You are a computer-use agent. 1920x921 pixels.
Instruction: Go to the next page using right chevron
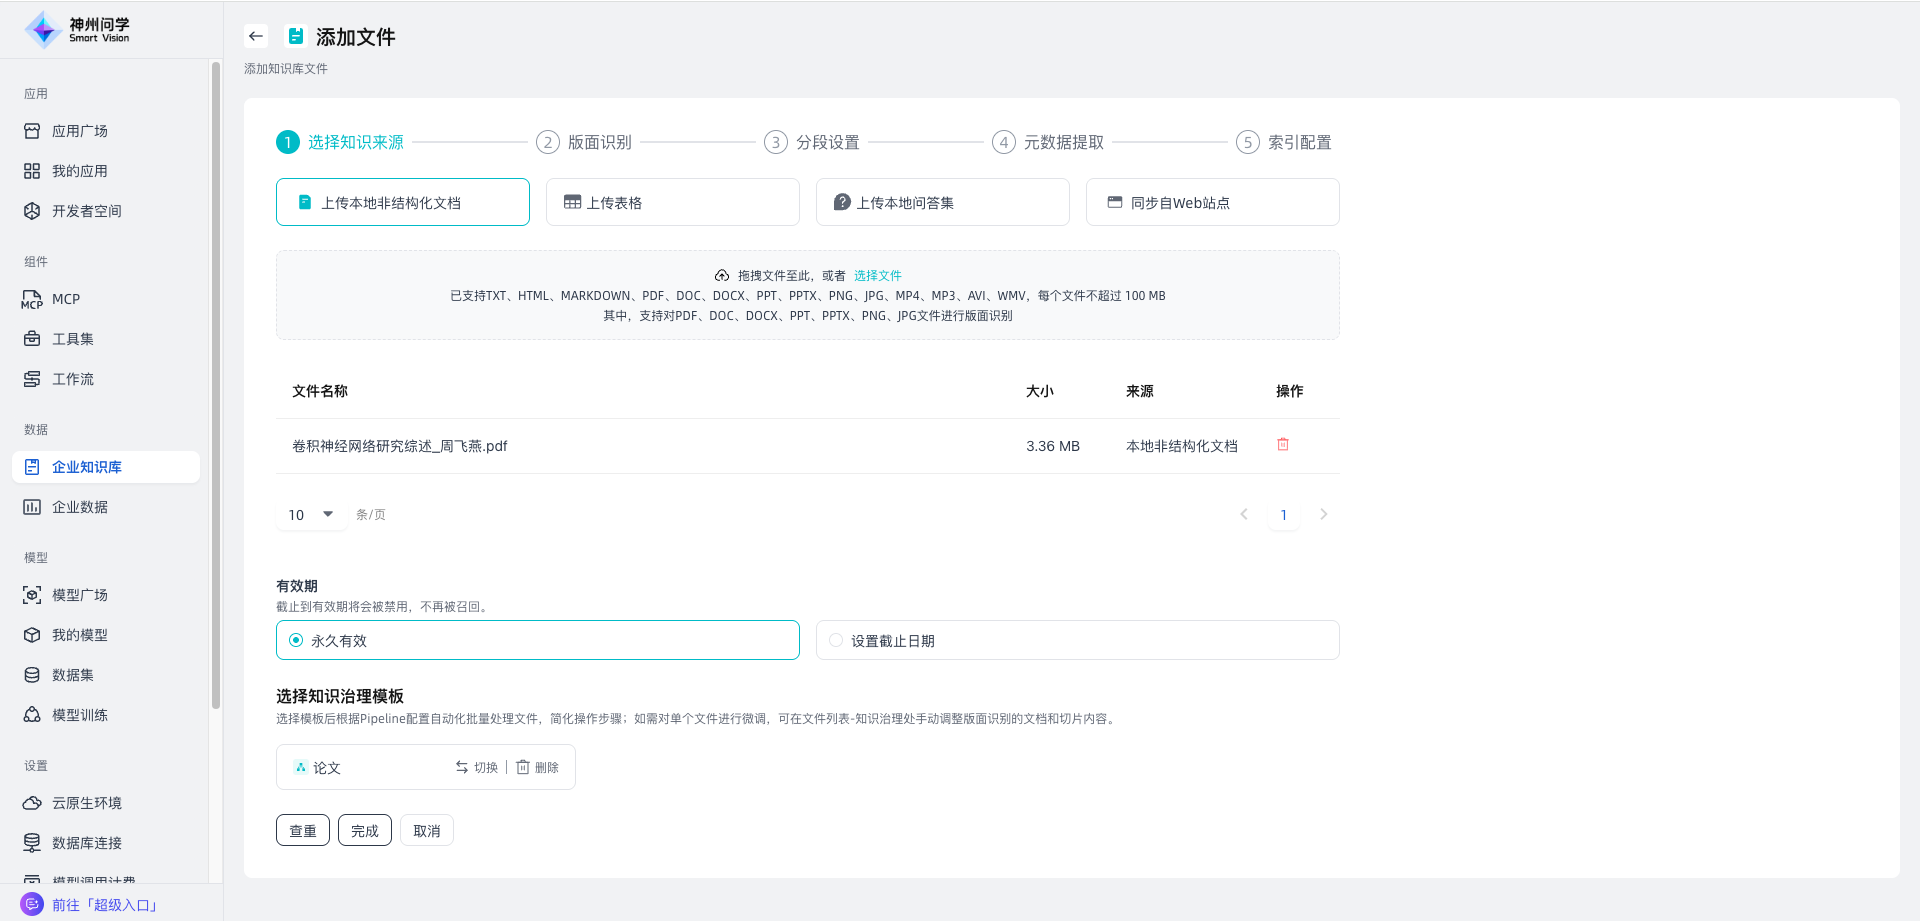1324,514
